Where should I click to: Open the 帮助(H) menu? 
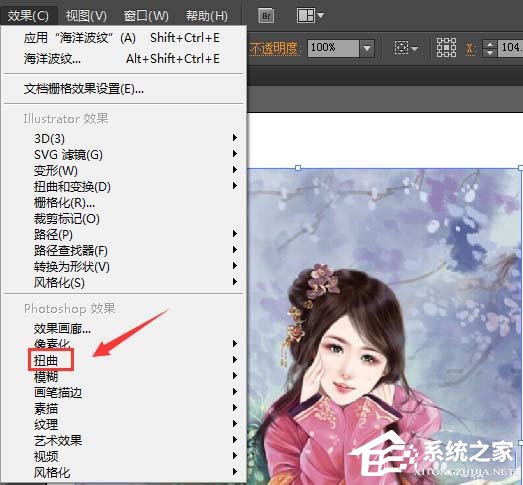click(x=207, y=16)
